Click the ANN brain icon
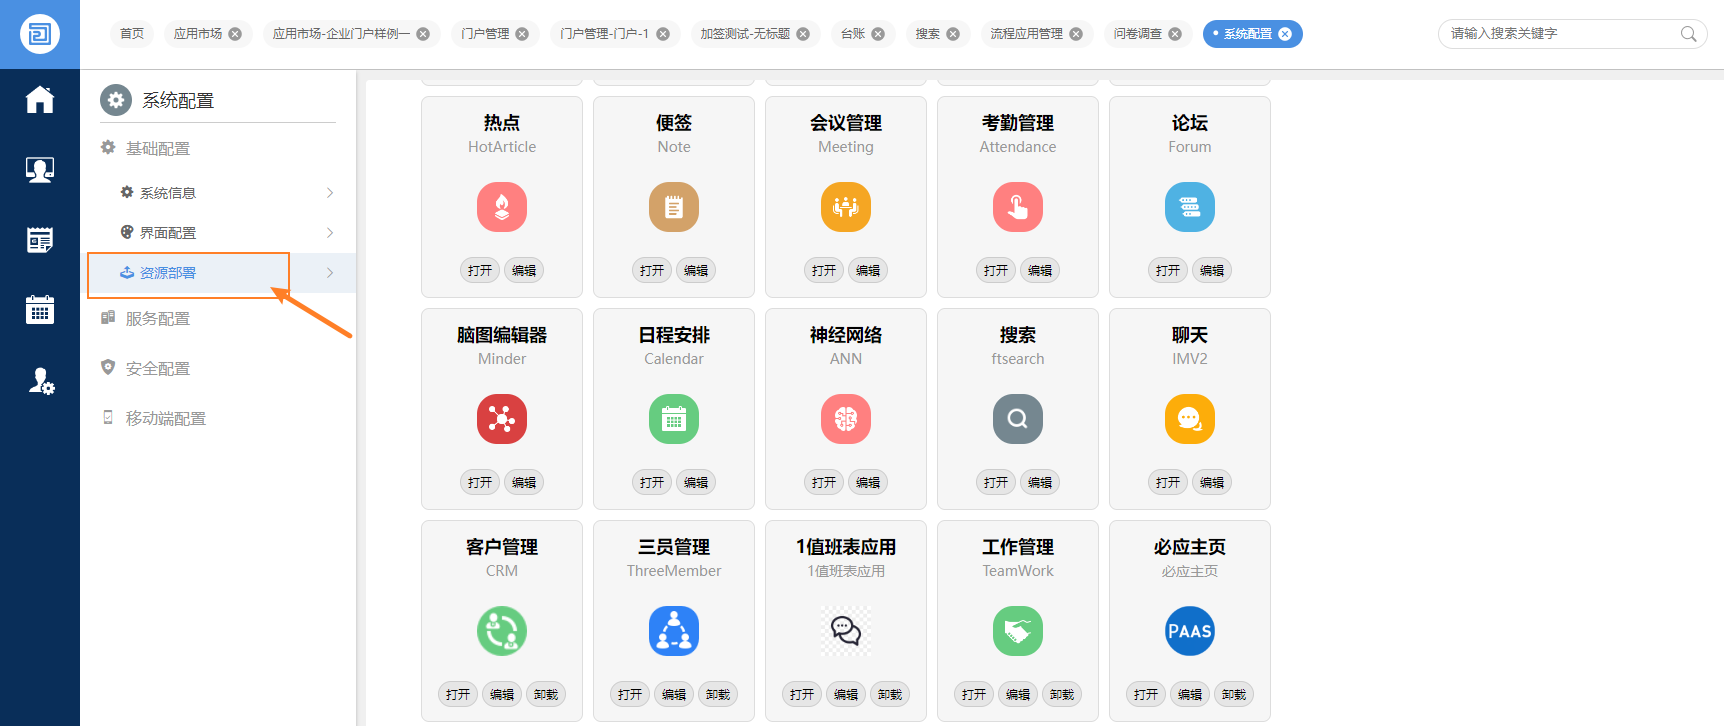The height and width of the screenshot is (726, 1724). click(x=846, y=419)
